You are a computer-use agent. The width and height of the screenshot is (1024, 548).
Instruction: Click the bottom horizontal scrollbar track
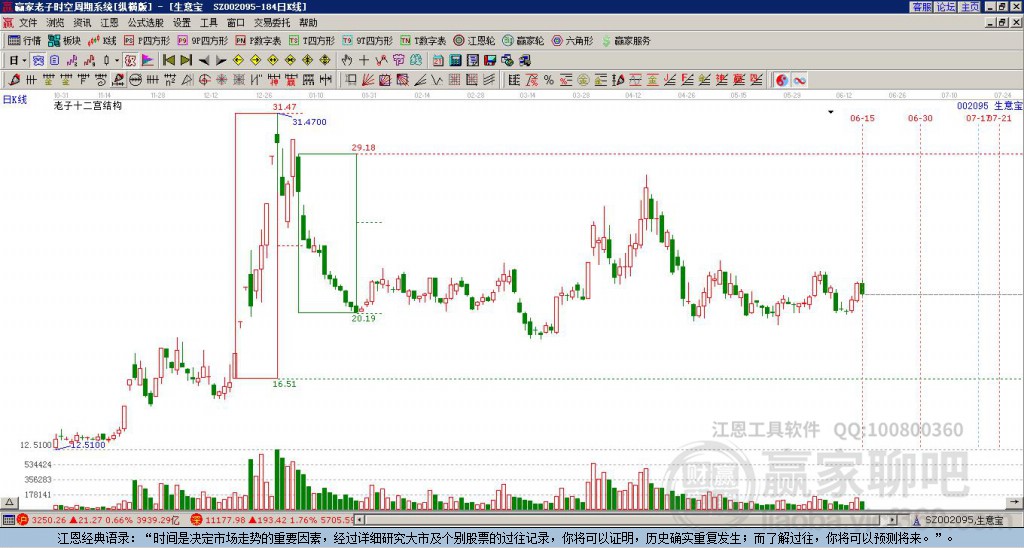pos(626,520)
